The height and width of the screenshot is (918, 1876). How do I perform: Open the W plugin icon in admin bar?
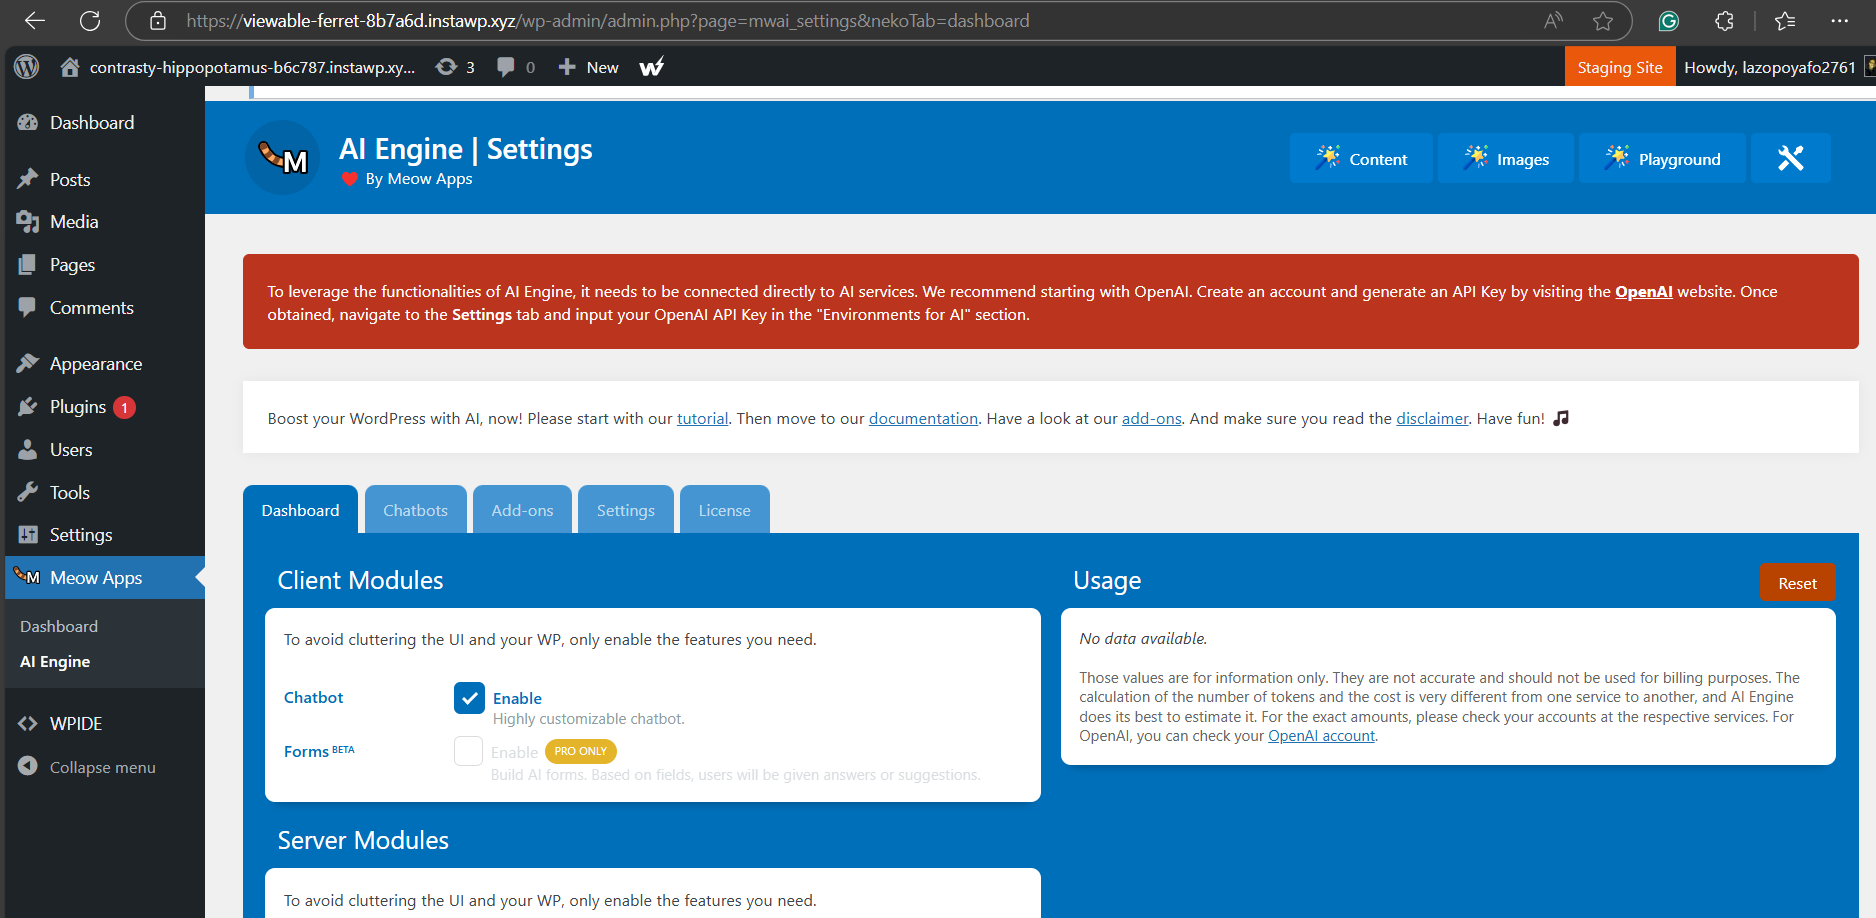[x=652, y=67]
